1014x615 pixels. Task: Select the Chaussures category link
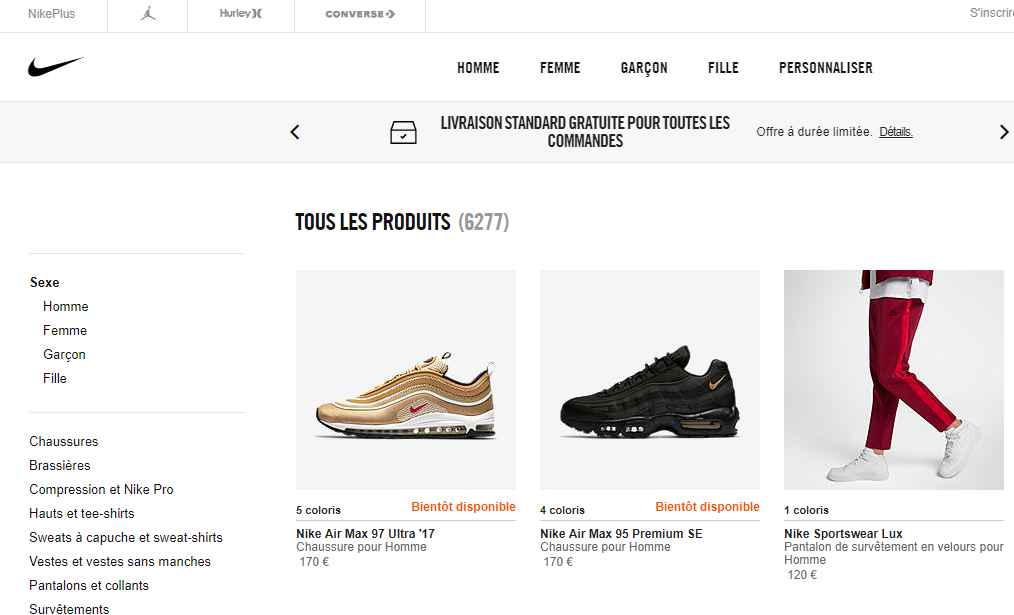click(x=64, y=442)
